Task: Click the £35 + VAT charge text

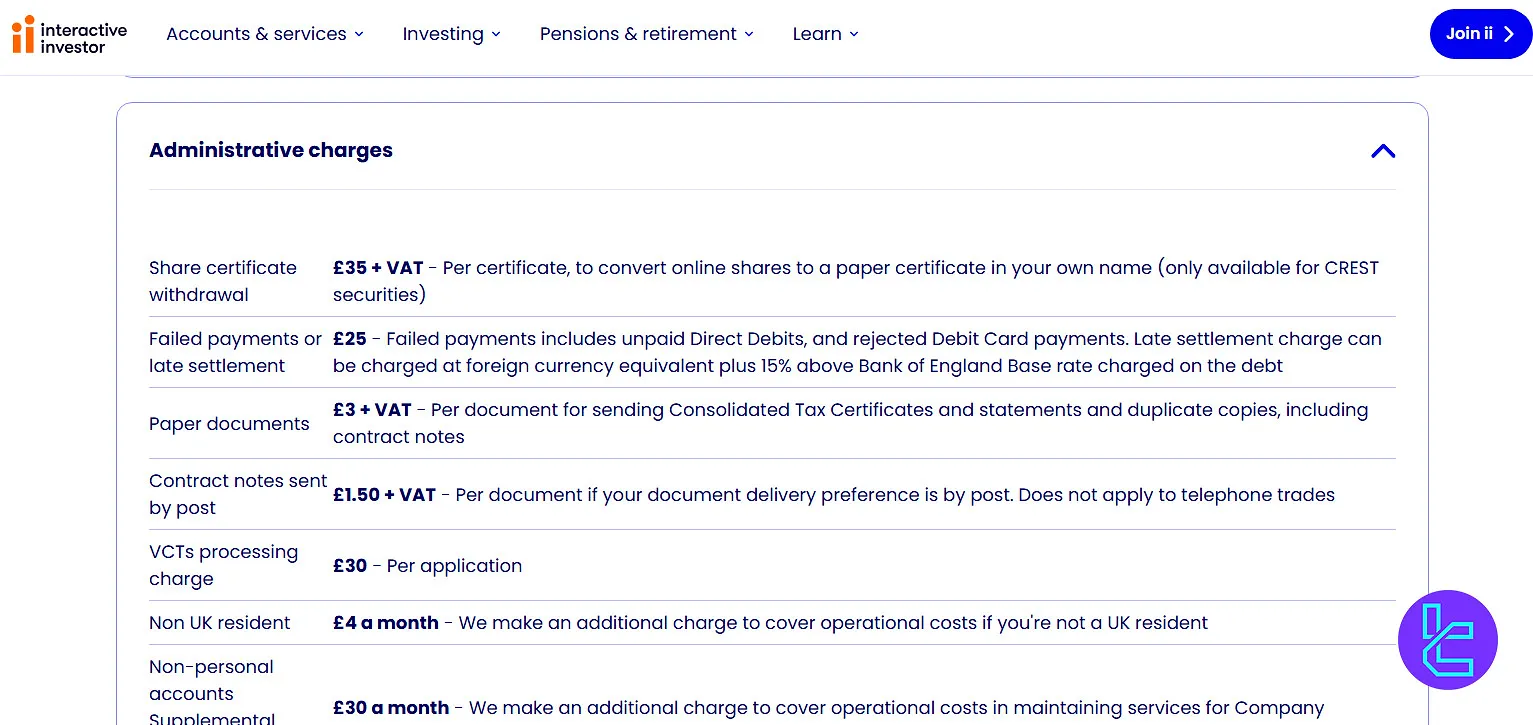Action: 378,267
